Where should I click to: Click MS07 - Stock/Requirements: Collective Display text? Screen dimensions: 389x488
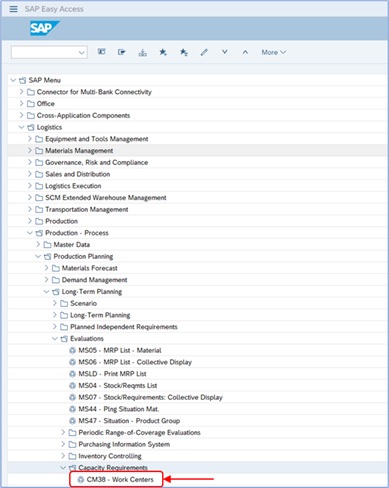[150, 397]
